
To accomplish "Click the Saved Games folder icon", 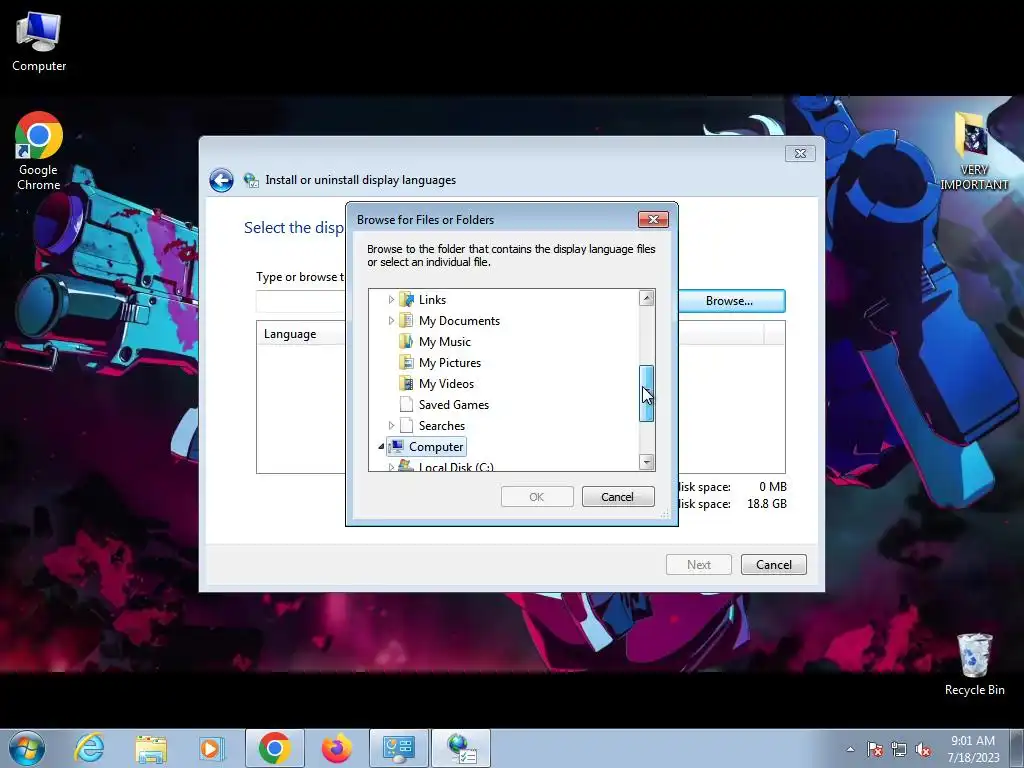I will 406,404.
